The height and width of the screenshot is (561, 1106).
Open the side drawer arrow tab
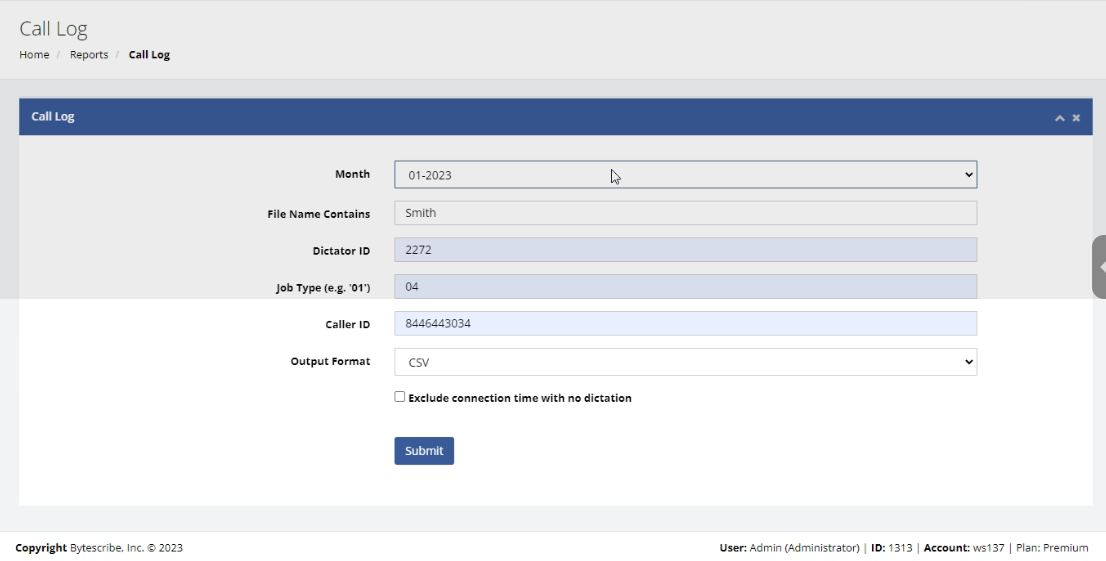click(x=1100, y=267)
